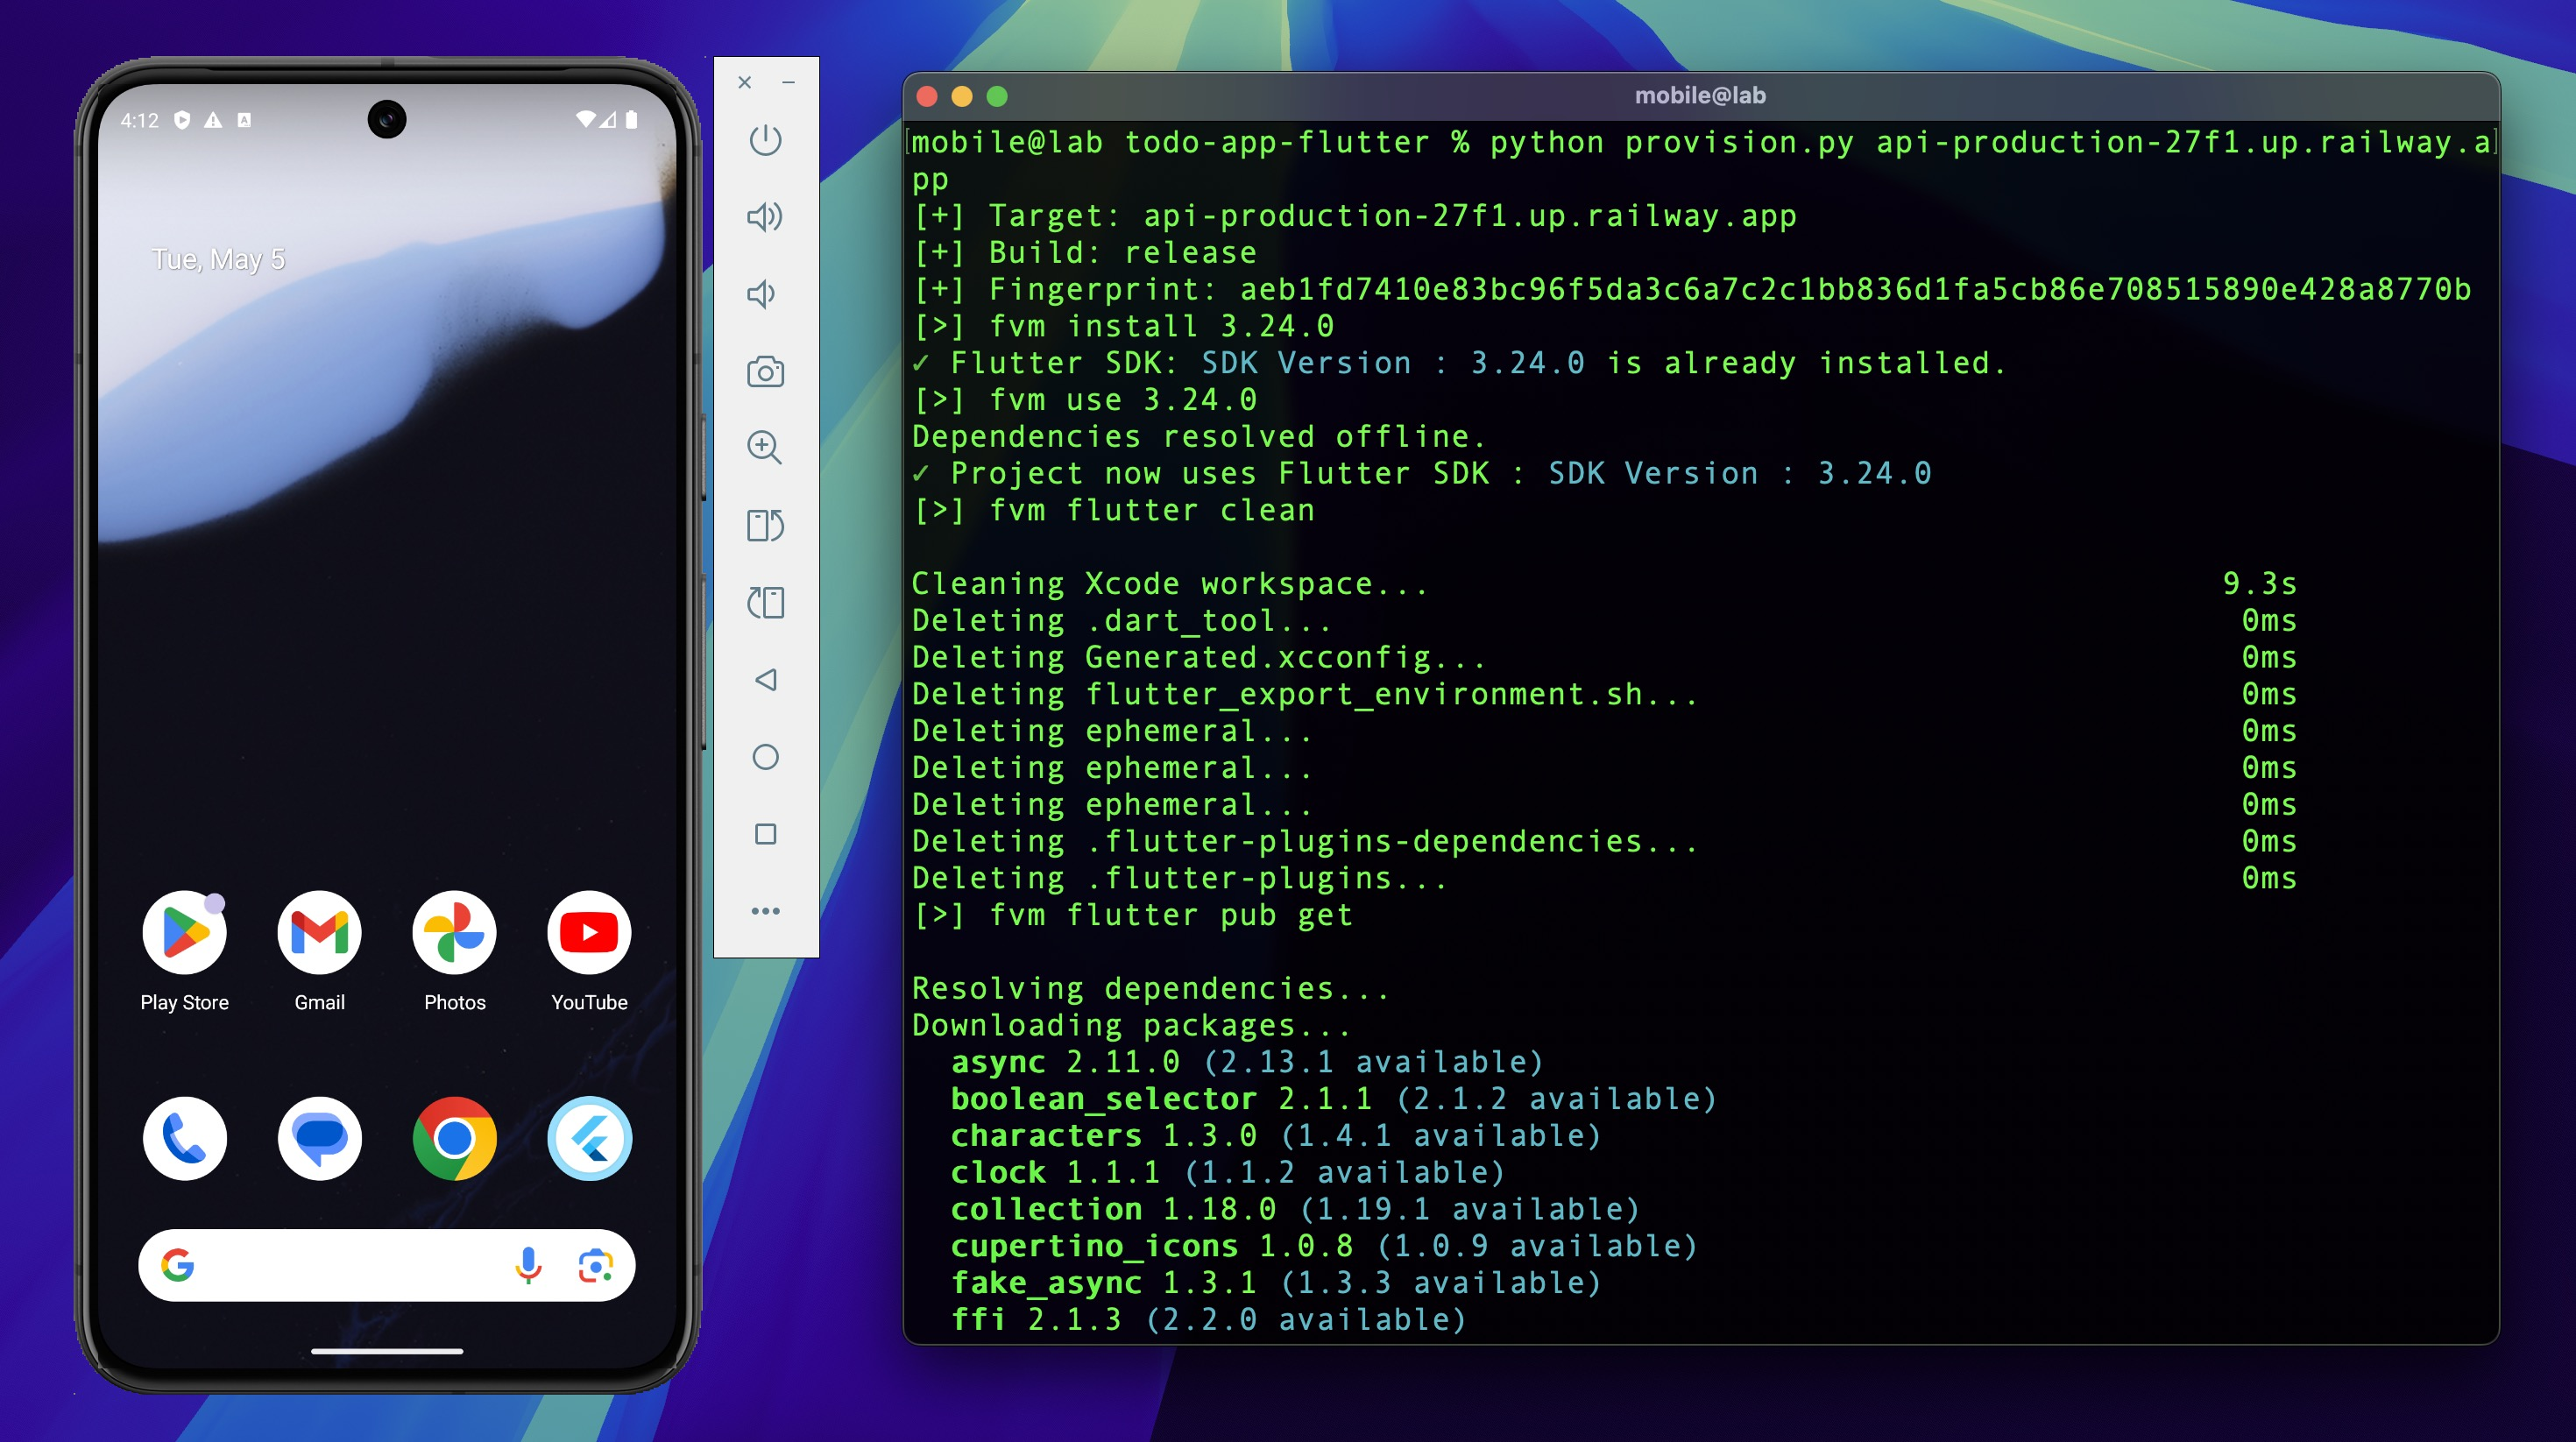This screenshot has height=1442, width=2576.
Task: Click 'Deleting .dart_tool...' line
Action: point(1122,620)
